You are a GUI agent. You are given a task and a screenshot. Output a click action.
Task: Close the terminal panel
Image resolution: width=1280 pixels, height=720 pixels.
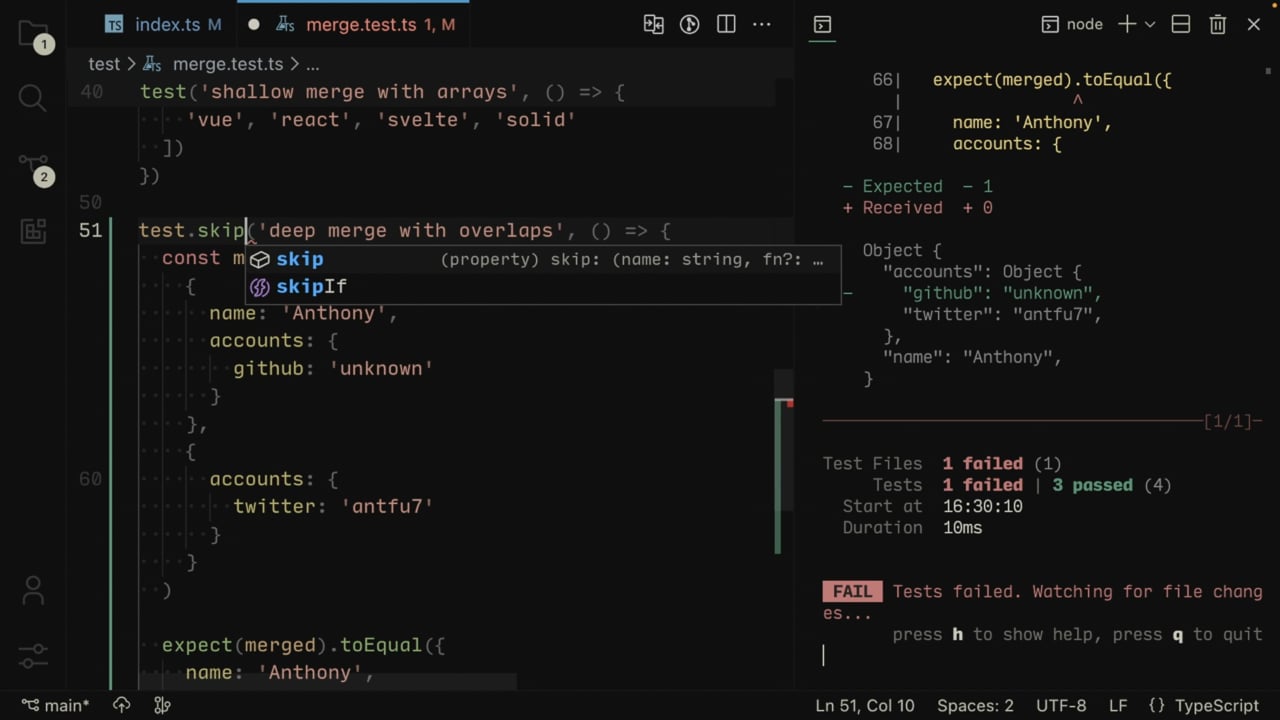(x=1254, y=24)
